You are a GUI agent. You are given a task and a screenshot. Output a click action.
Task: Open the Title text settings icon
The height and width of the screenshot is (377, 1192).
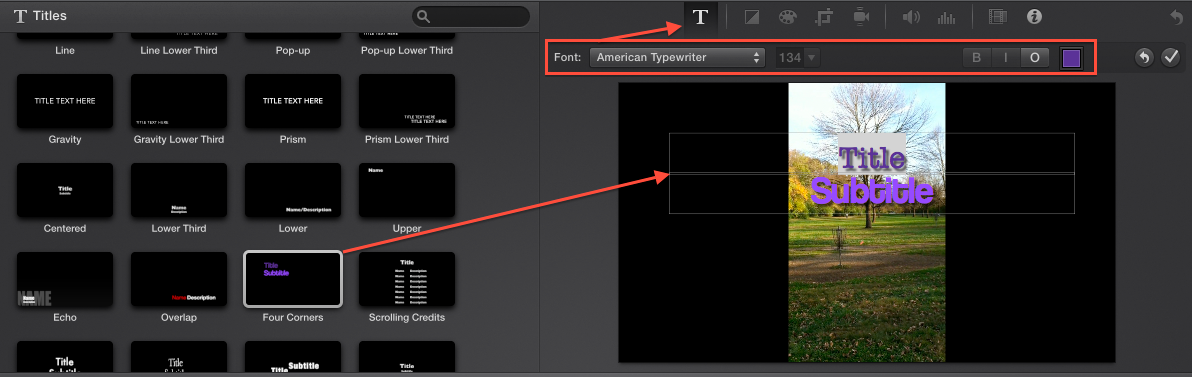coord(700,17)
